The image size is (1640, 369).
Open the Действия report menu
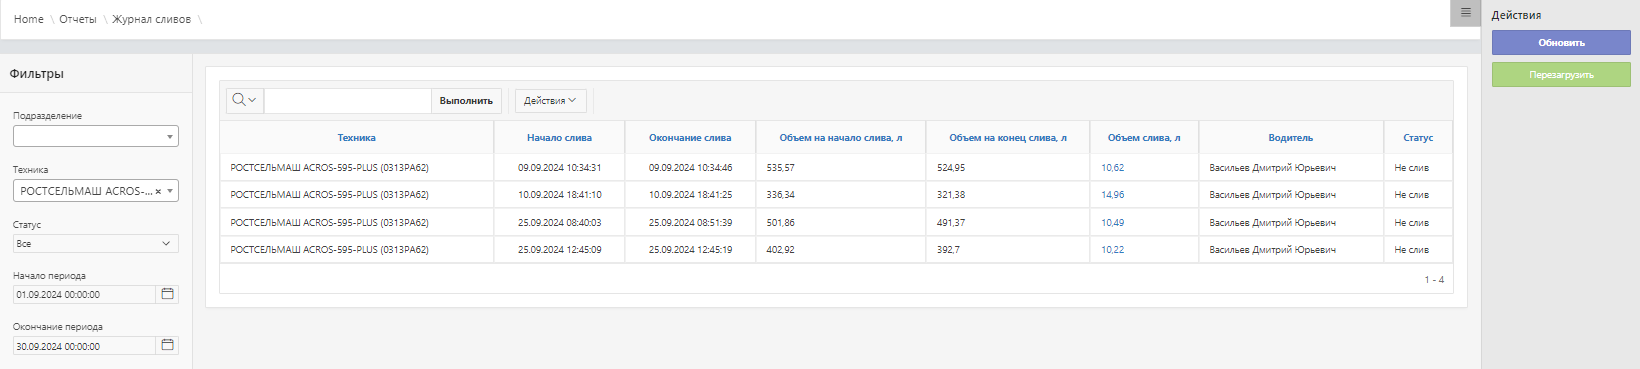[550, 100]
